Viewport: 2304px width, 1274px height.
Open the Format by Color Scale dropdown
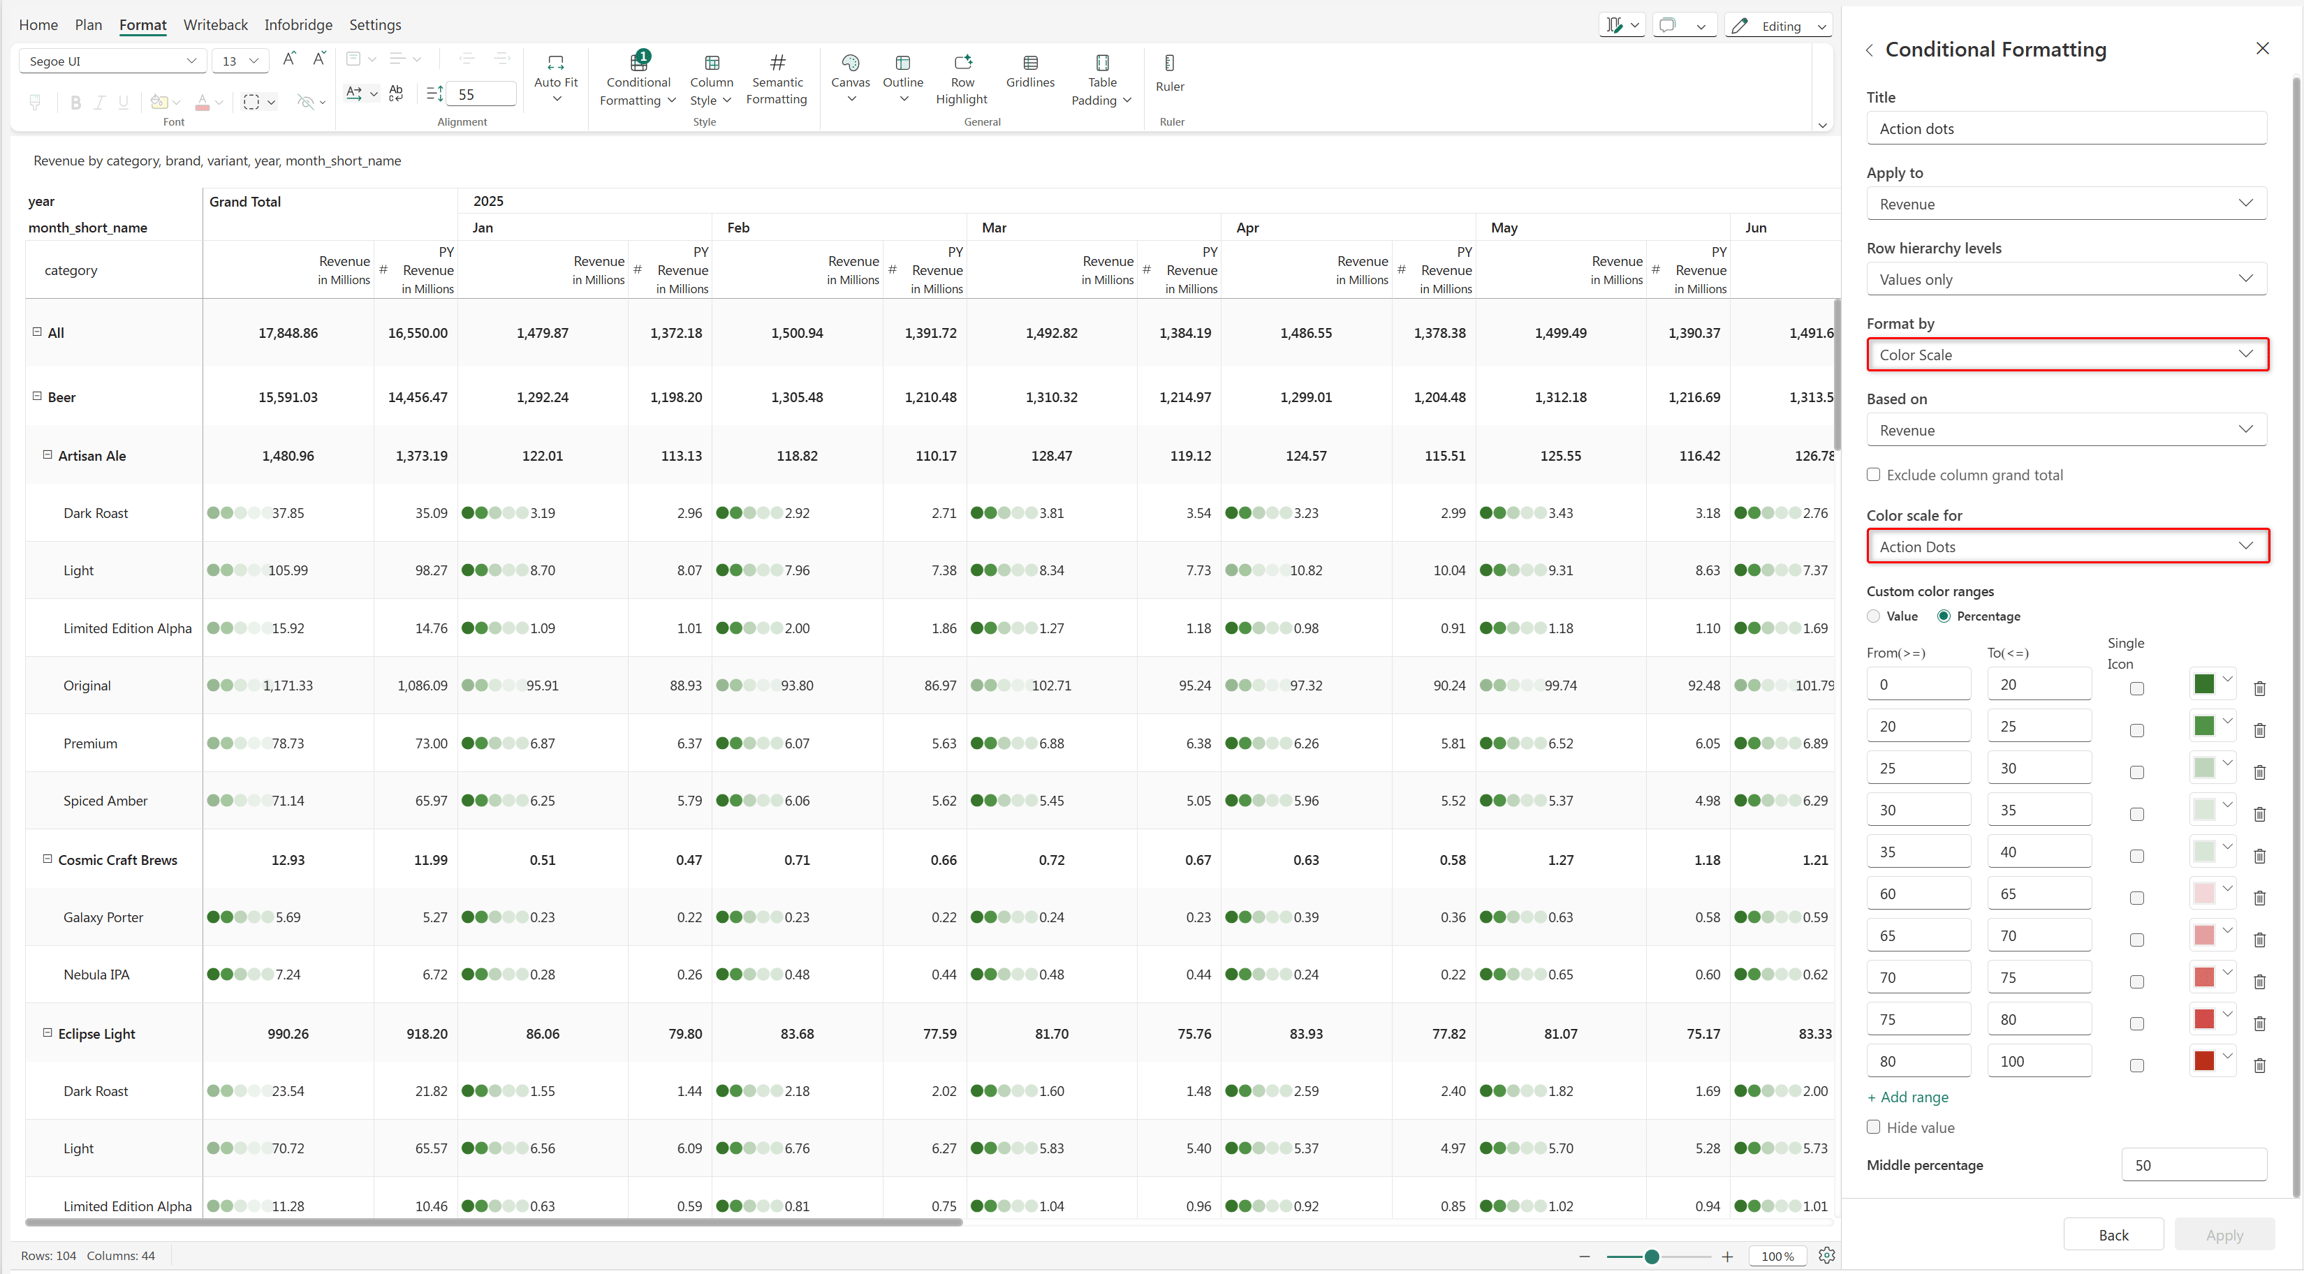click(x=2066, y=355)
